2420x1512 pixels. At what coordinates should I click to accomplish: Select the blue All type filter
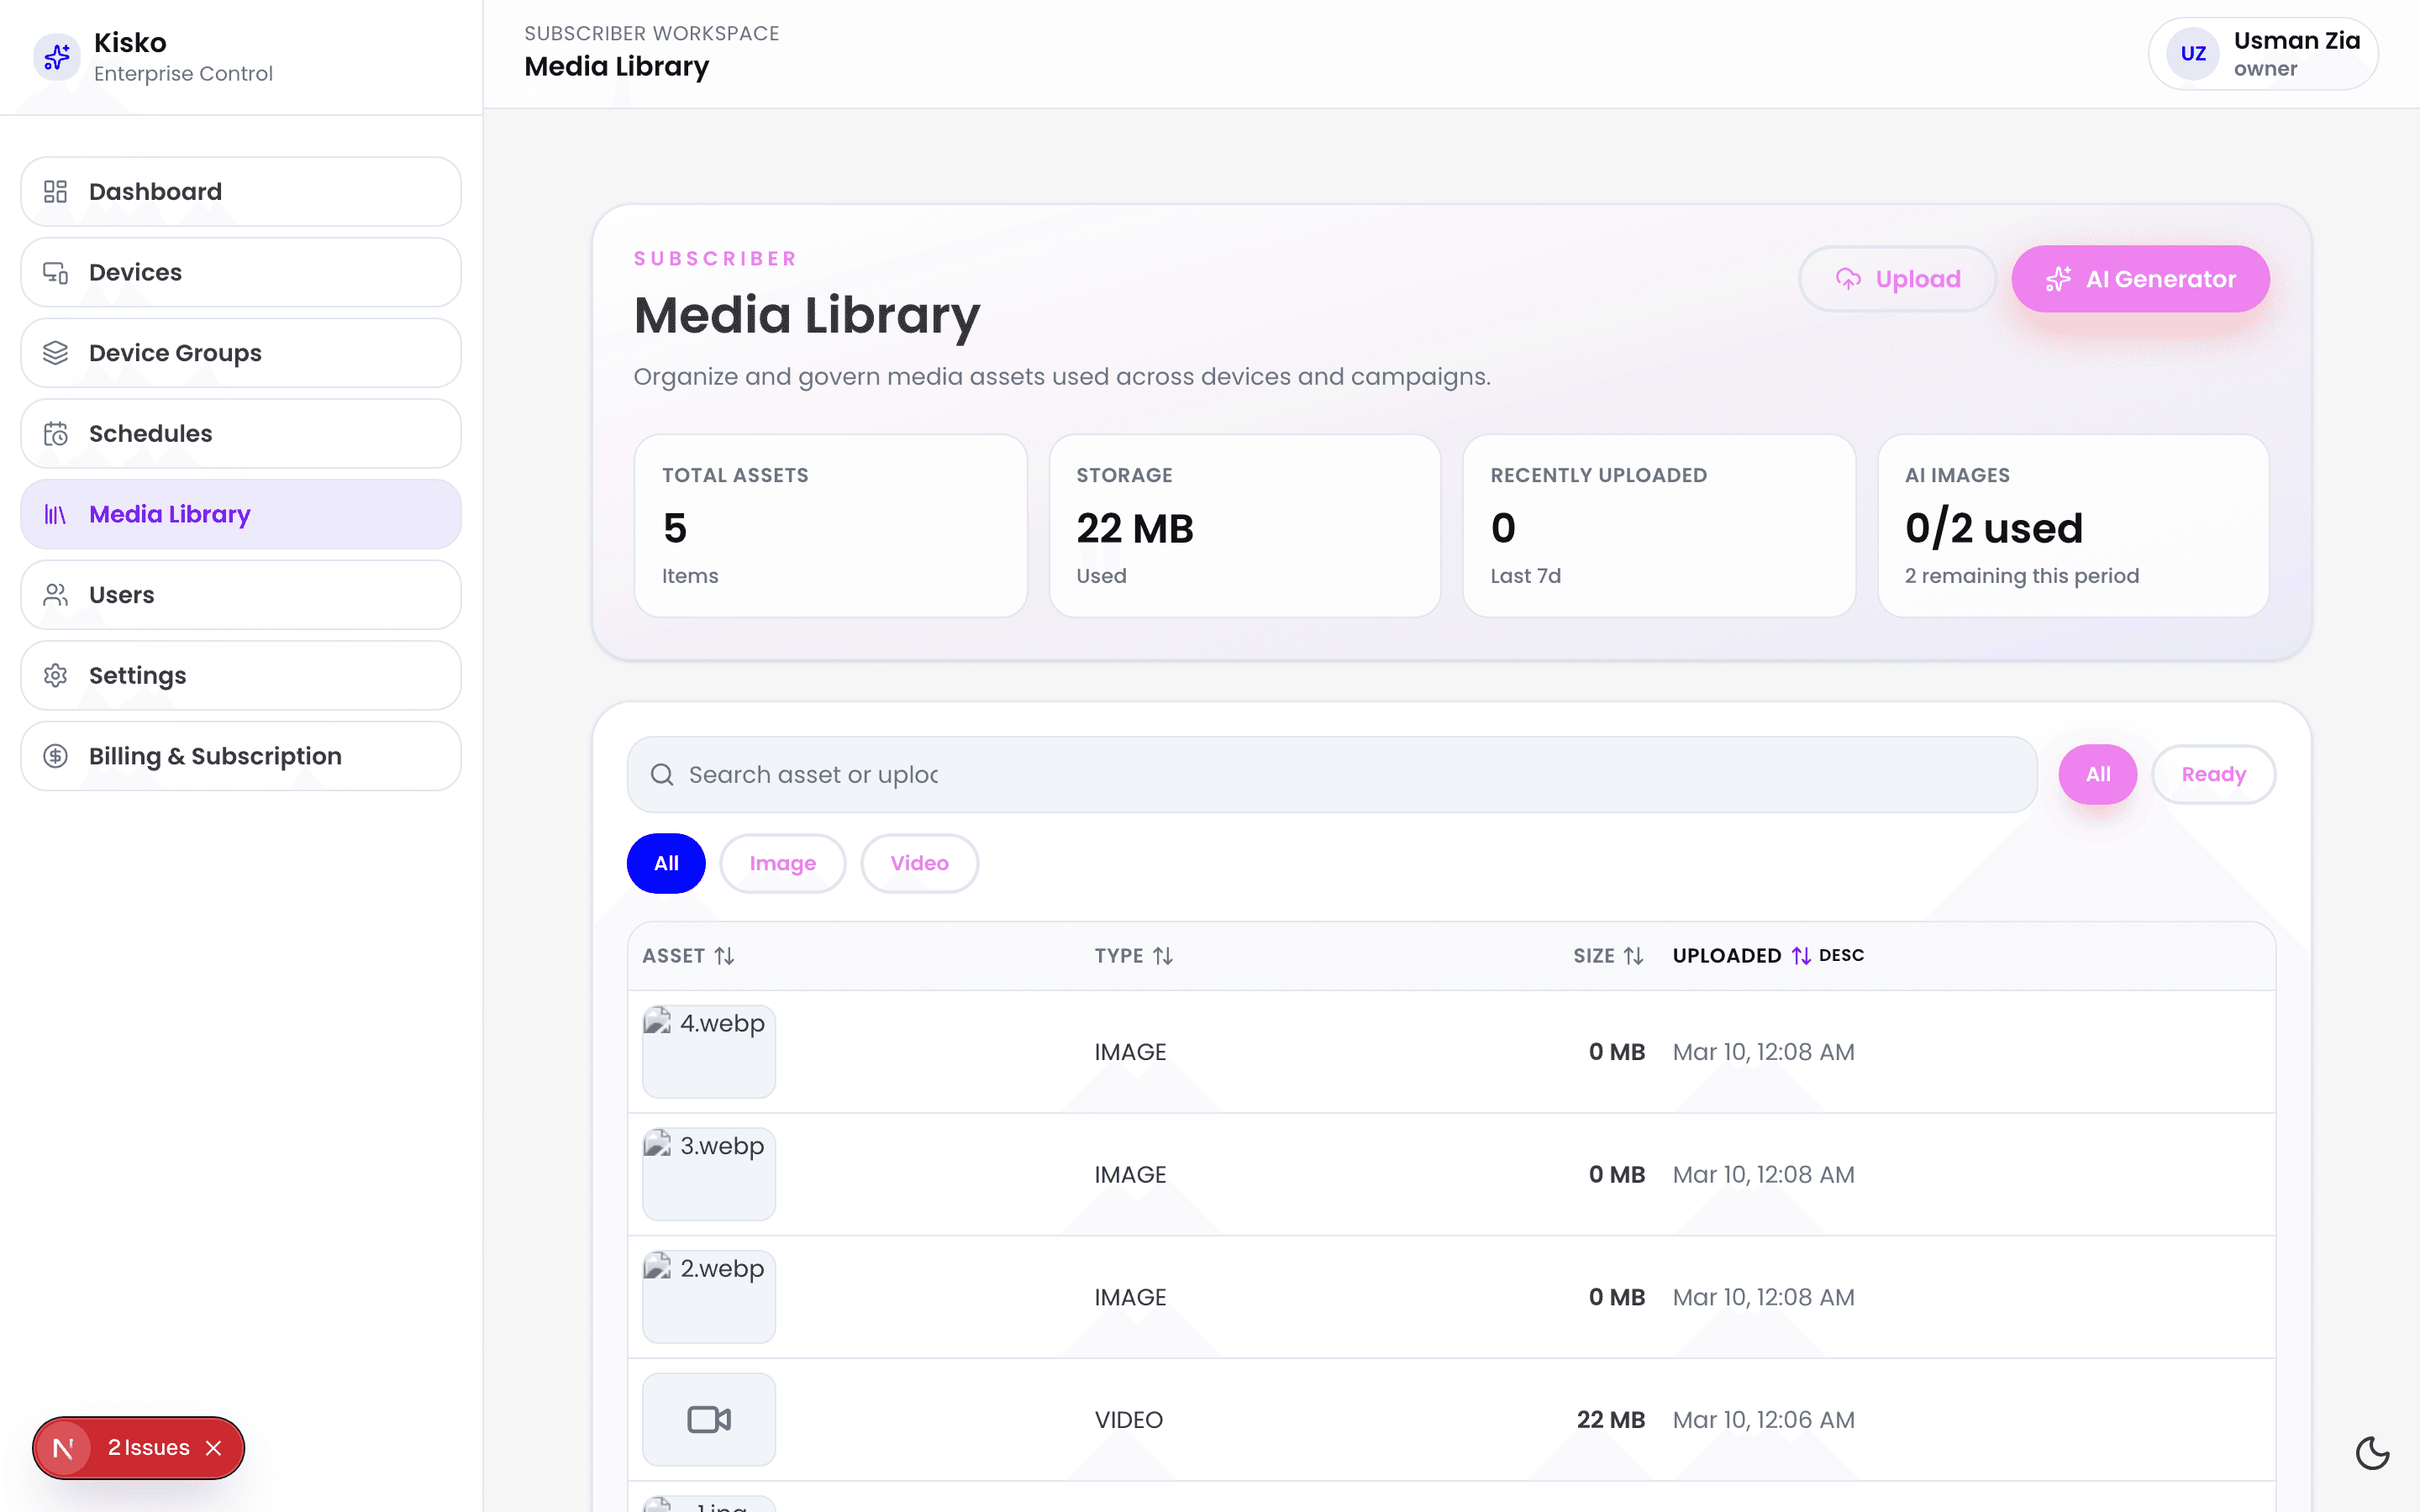[666, 863]
